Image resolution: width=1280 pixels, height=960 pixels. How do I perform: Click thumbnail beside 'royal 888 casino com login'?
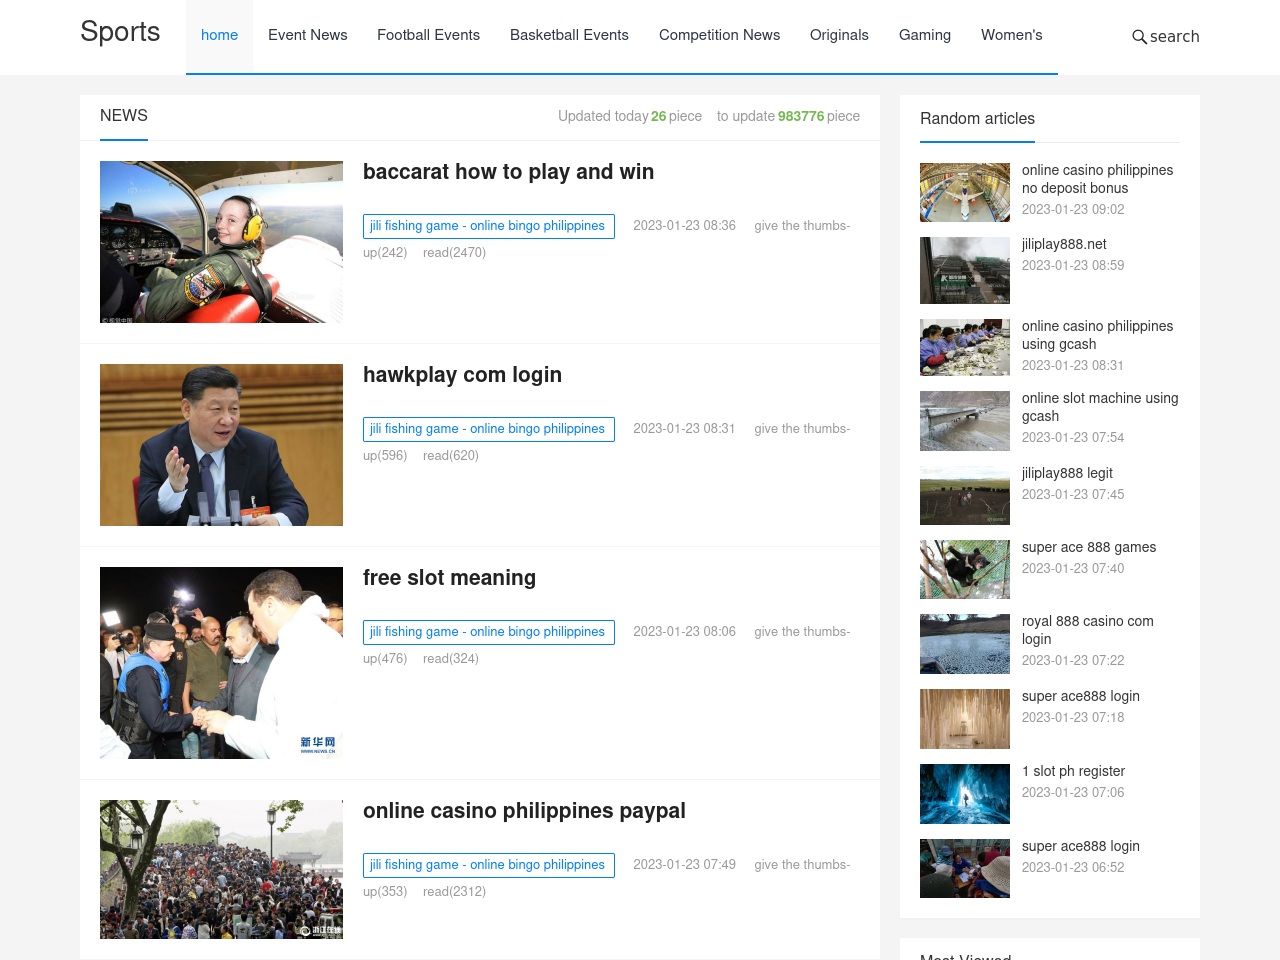click(965, 644)
